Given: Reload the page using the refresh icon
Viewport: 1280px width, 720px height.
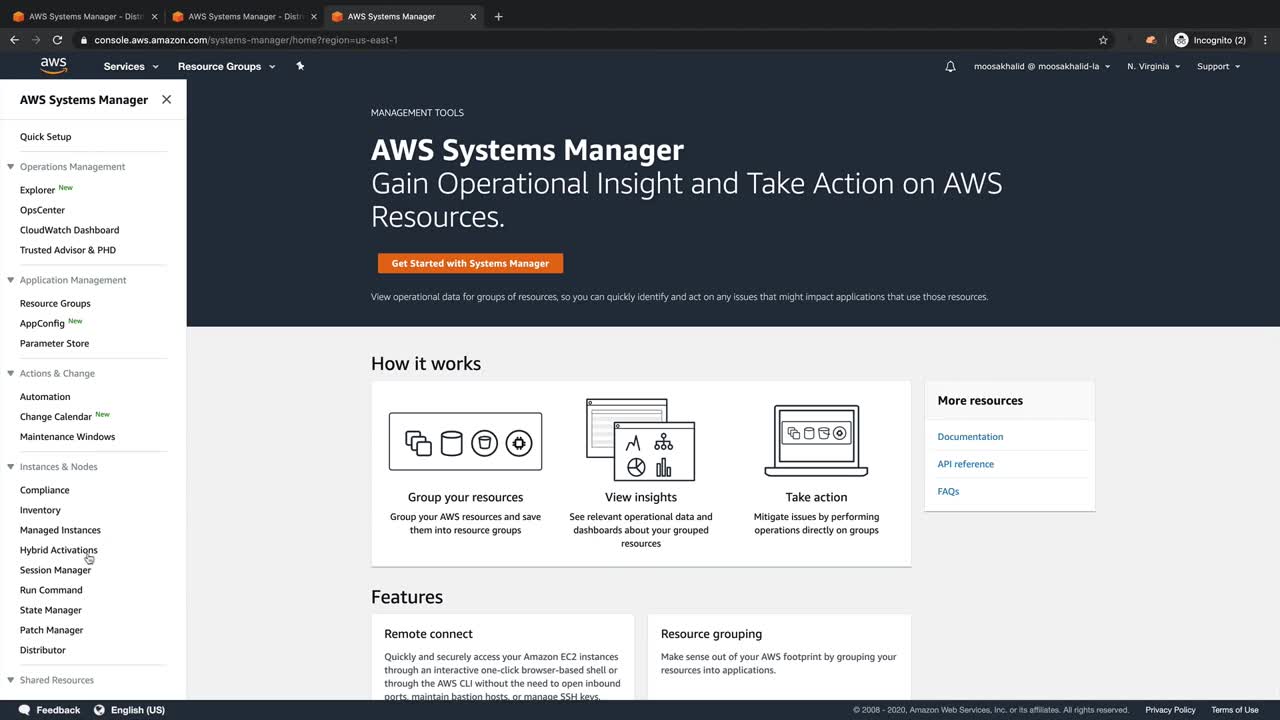Looking at the screenshot, I should click(57, 40).
